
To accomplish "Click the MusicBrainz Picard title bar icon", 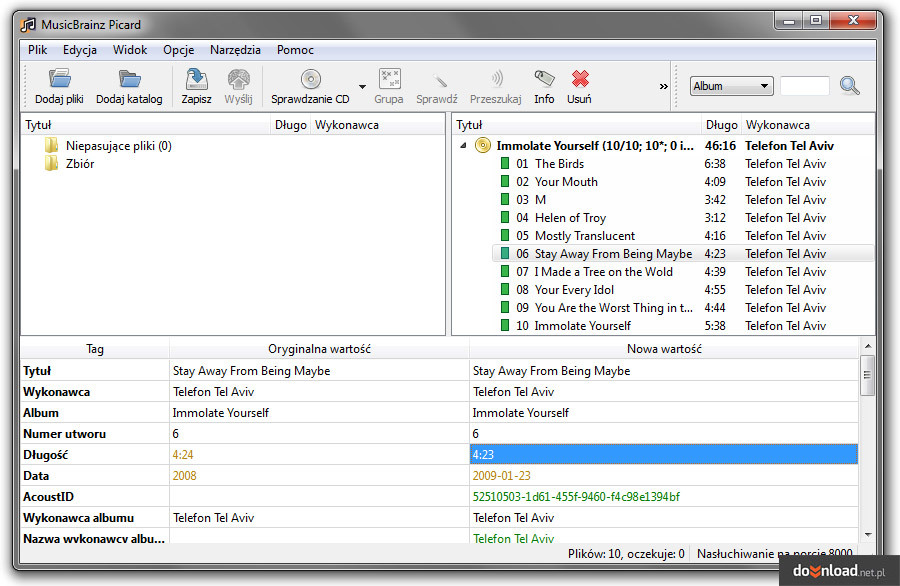I will pos(28,25).
